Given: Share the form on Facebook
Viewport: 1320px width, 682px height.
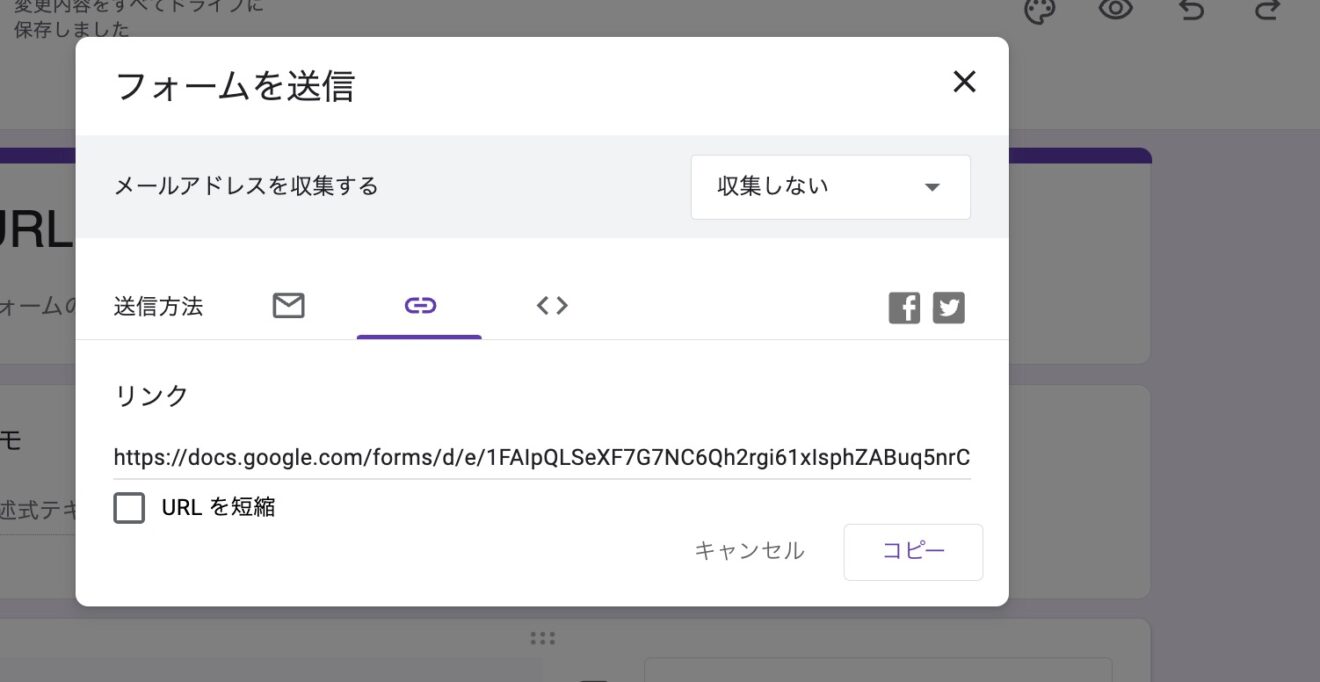Looking at the screenshot, I should (x=904, y=307).
